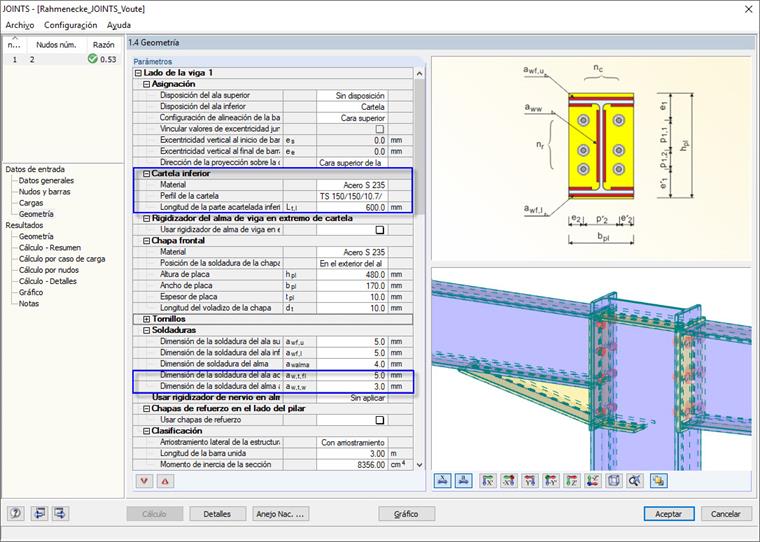Click the Aceptar button

pos(668,514)
